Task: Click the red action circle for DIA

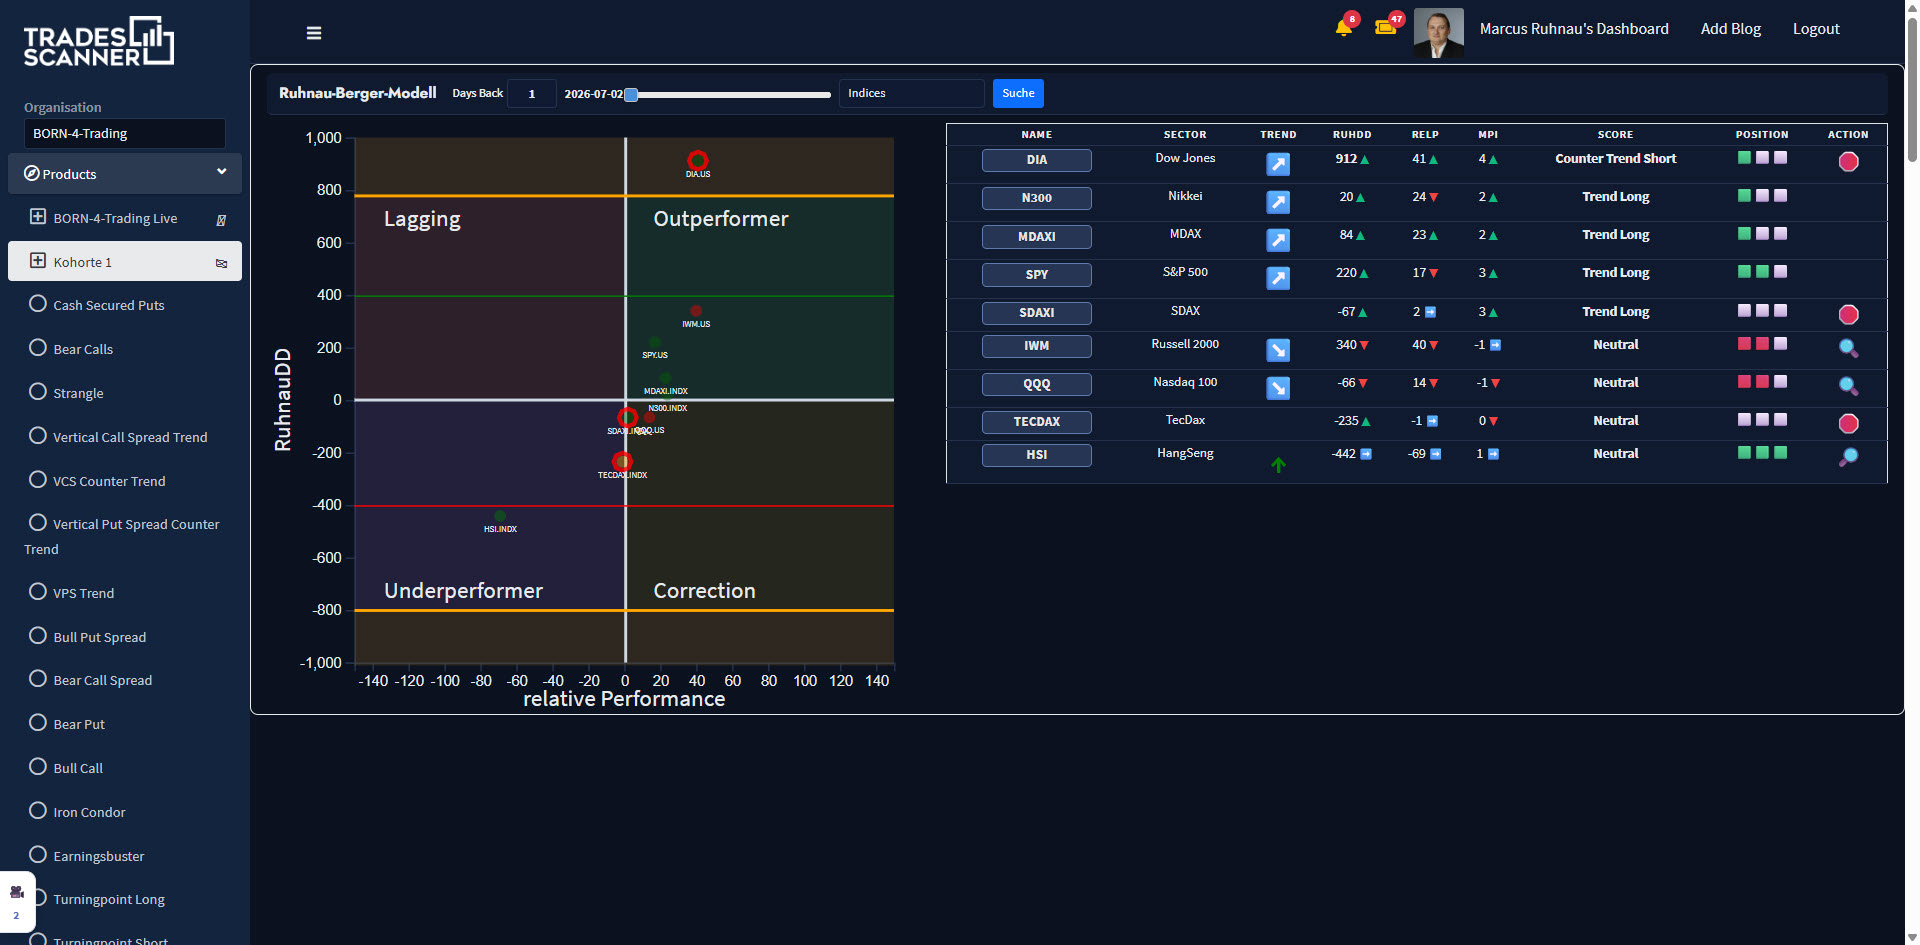Action: point(1848,161)
